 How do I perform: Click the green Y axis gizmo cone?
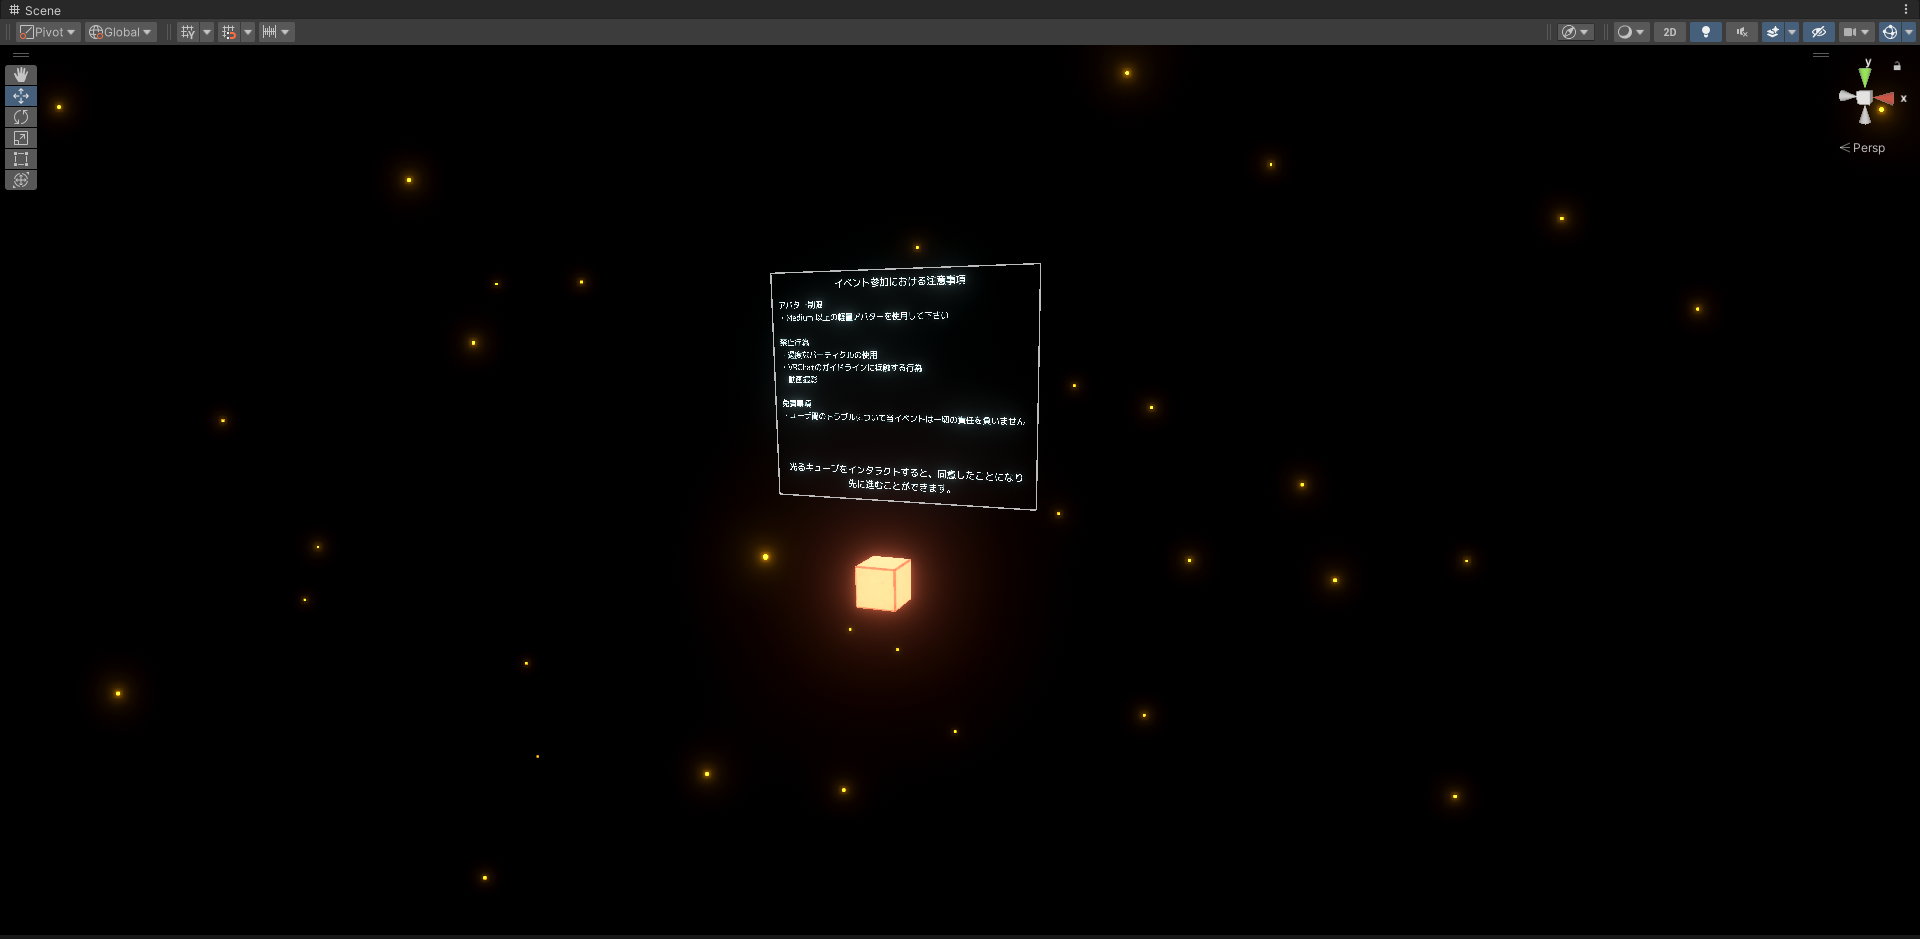tap(1865, 77)
